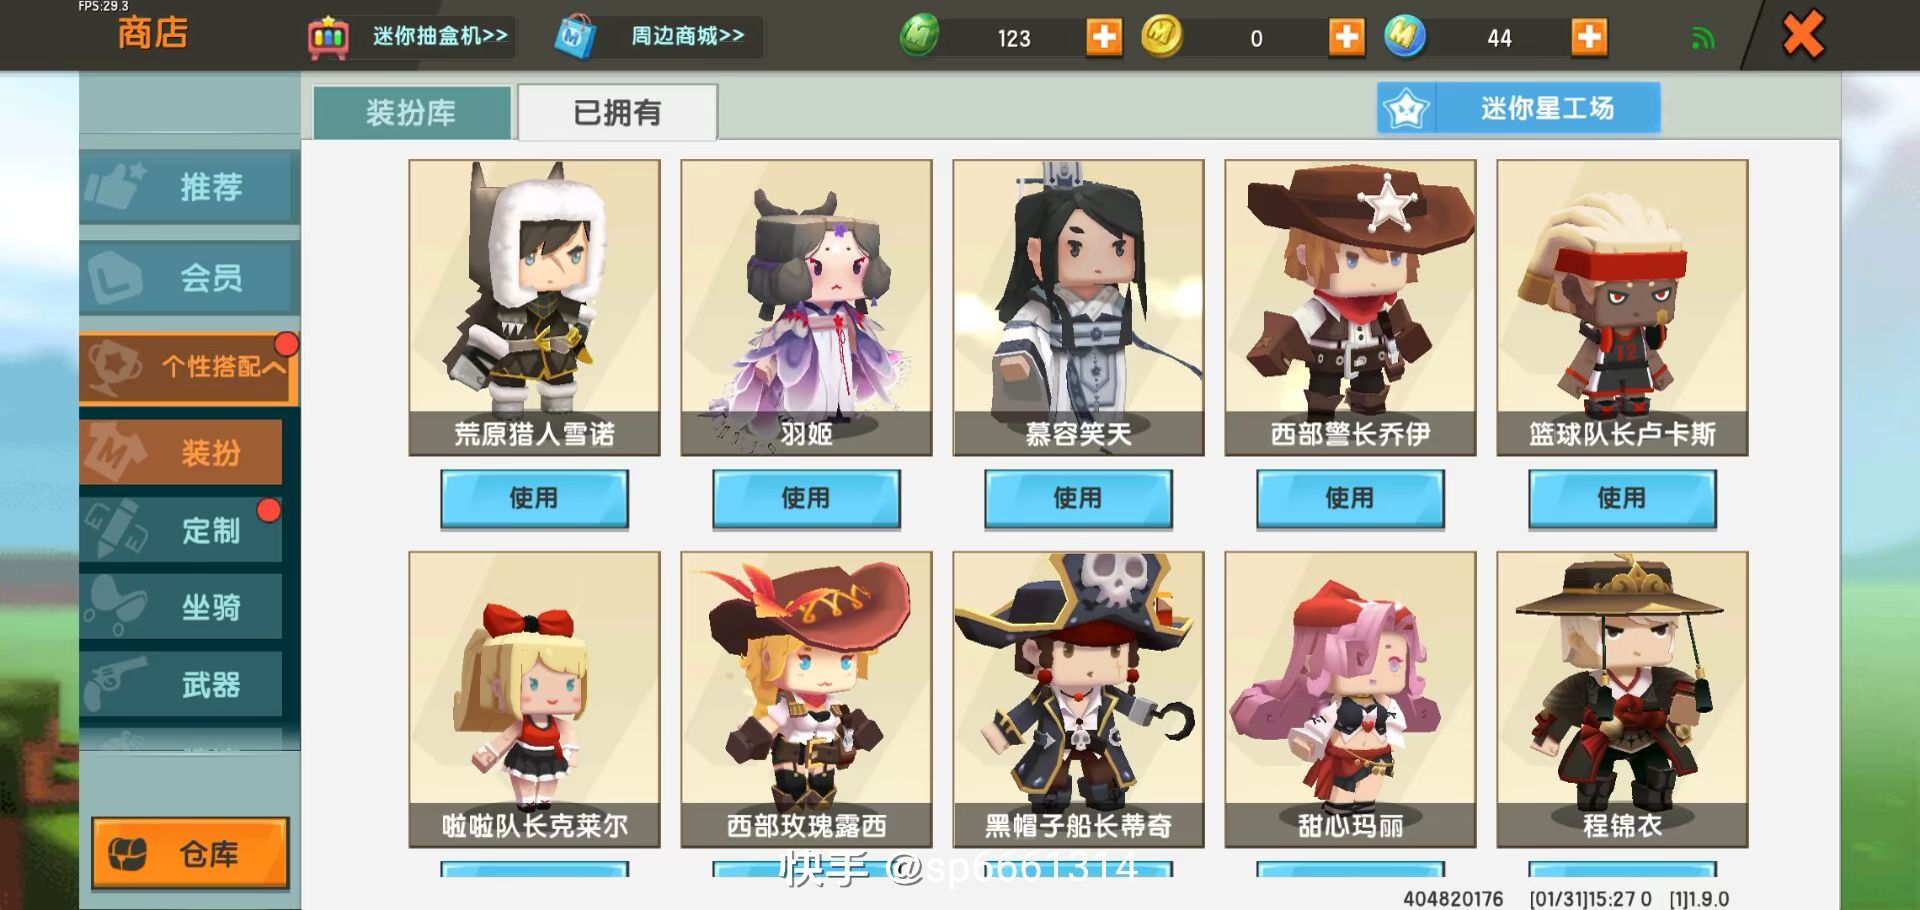Click the plus icon beside 123 green beans
This screenshot has width=1920, height=910.
pyautogui.click(x=1104, y=38)
